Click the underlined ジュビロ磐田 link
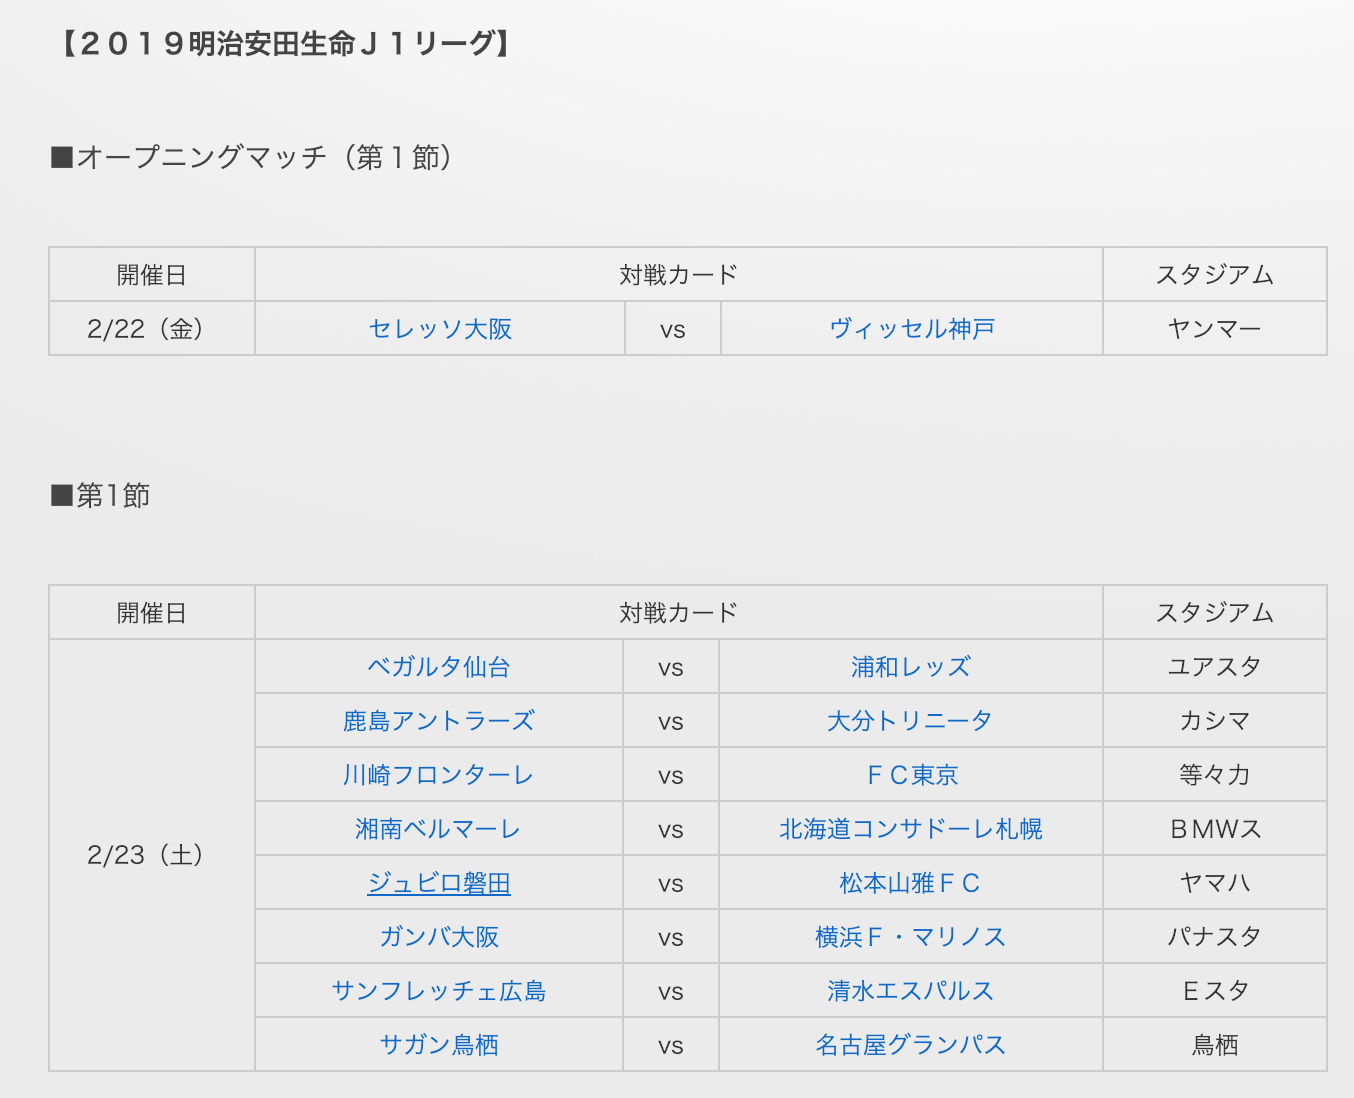 (x=439, y=883)
